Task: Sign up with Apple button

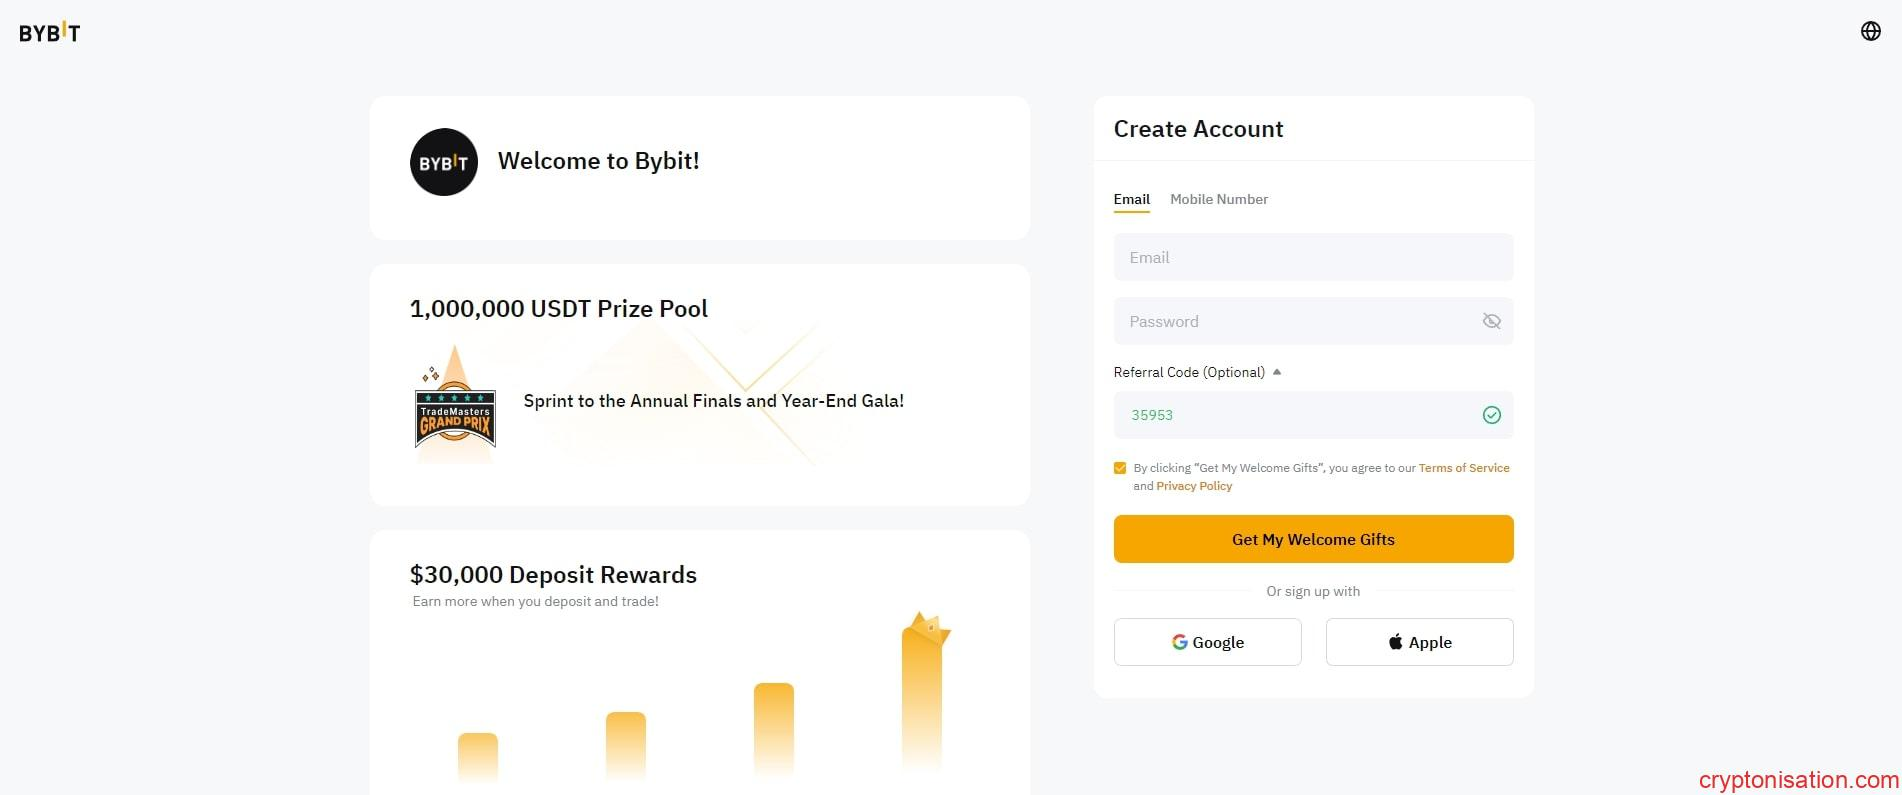Action: click(x=1419, y=642)
